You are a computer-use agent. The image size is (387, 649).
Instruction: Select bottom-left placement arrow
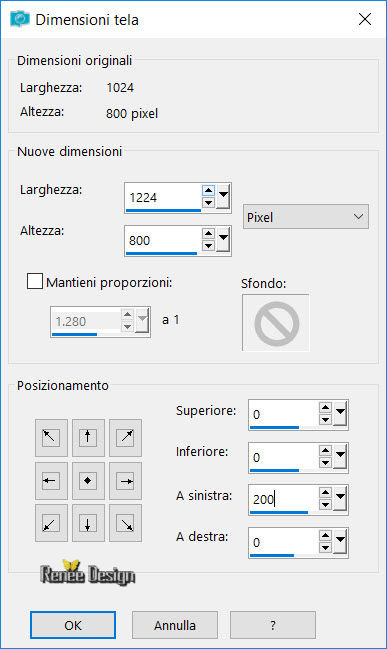[51, 523]
